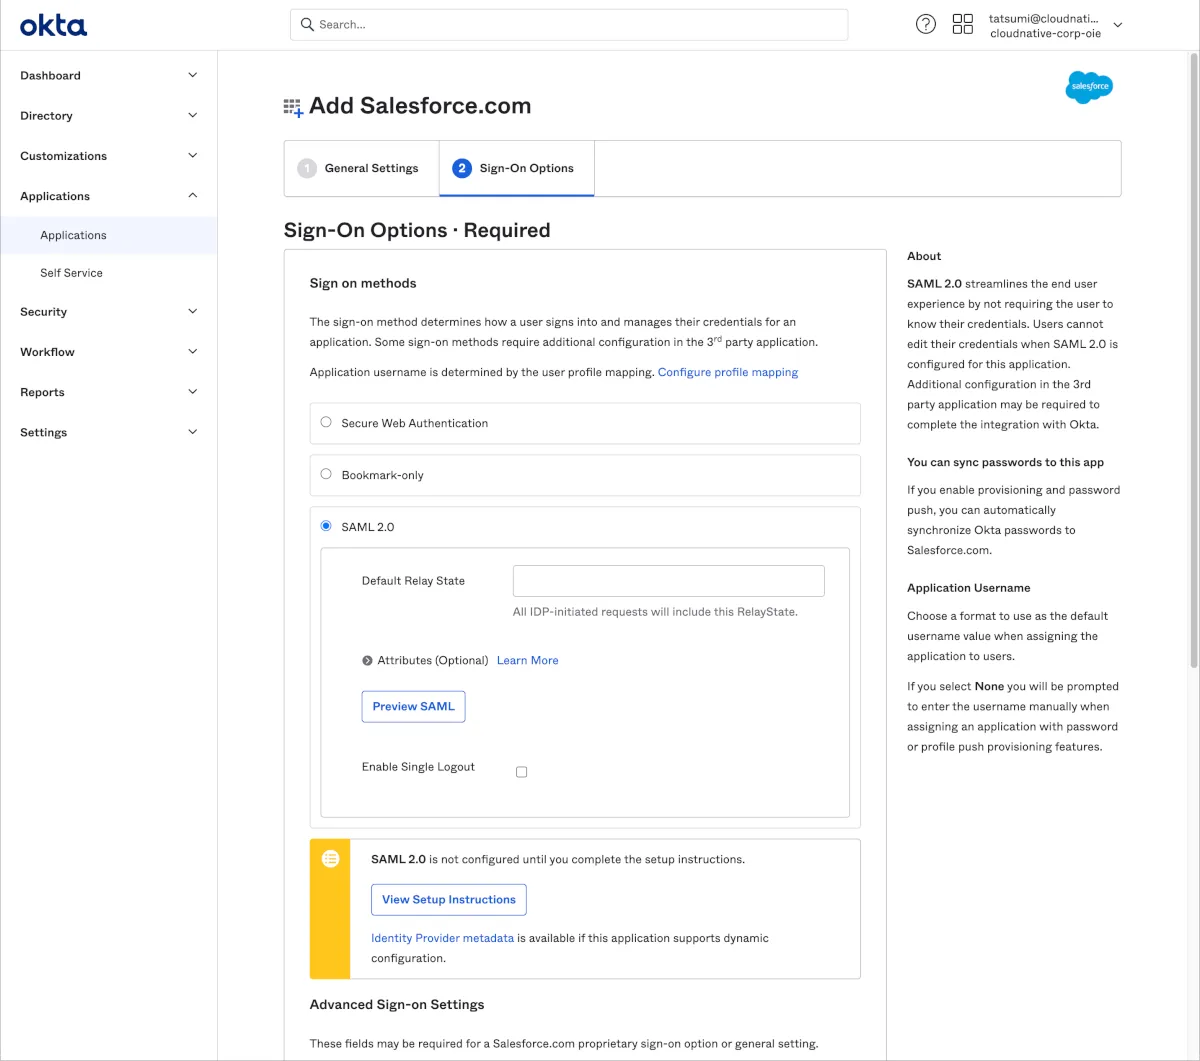The height and width of the screenshot is (1061, 1200).
Task: Click the Default Relay State input field
Action: [x=668, y=581]
